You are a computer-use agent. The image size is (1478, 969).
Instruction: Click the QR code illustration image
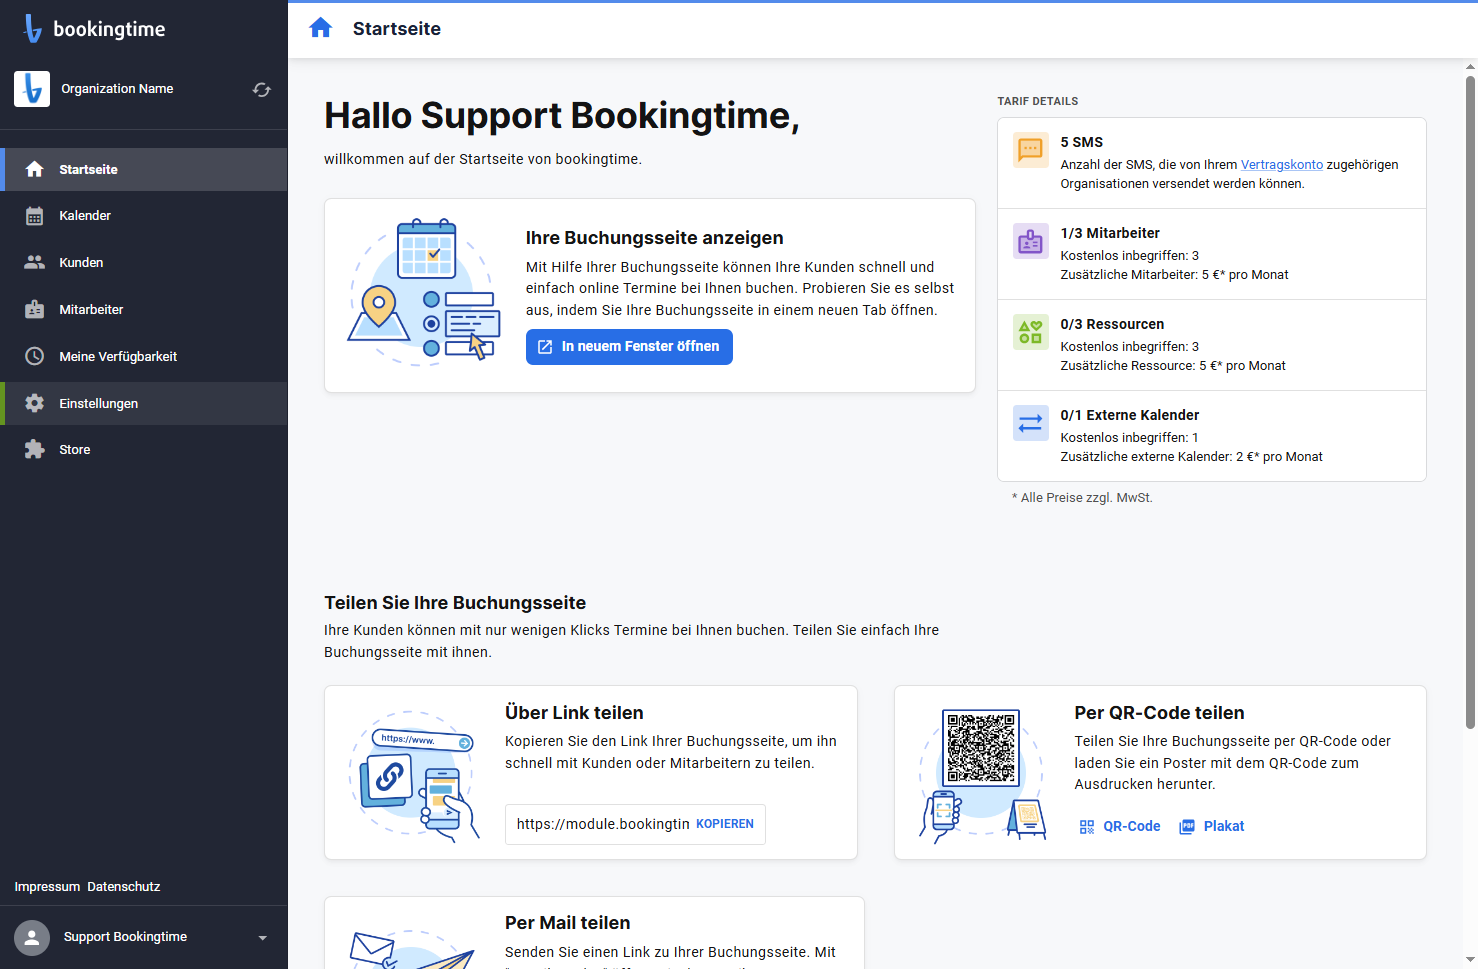tap(983, 775)
